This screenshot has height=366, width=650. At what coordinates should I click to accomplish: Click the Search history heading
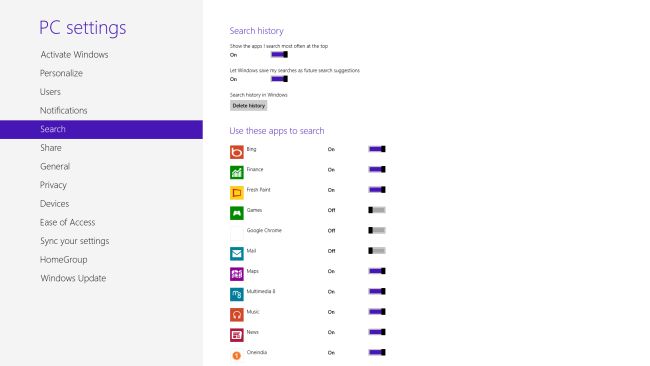point(257,31)
